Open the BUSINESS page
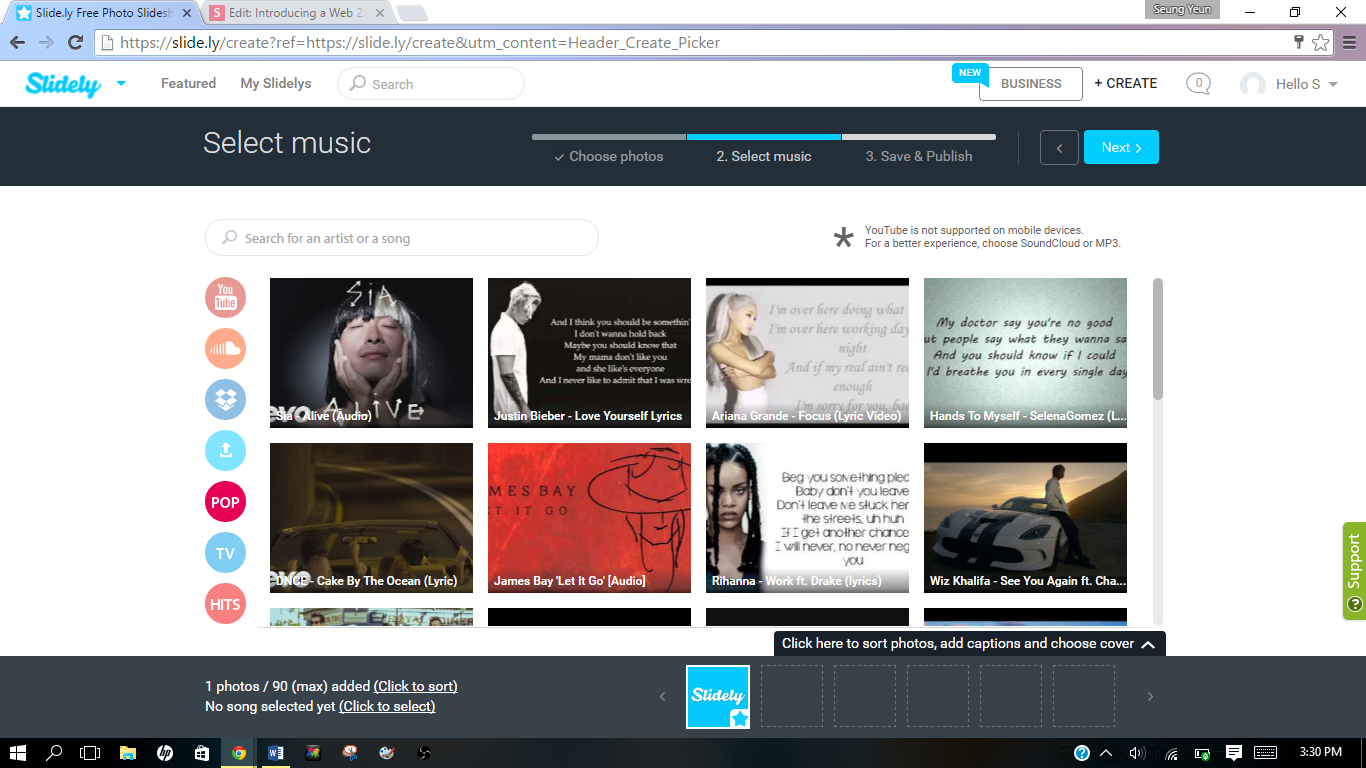This screenshot has width=1366, height=768. click(1031, 84)
